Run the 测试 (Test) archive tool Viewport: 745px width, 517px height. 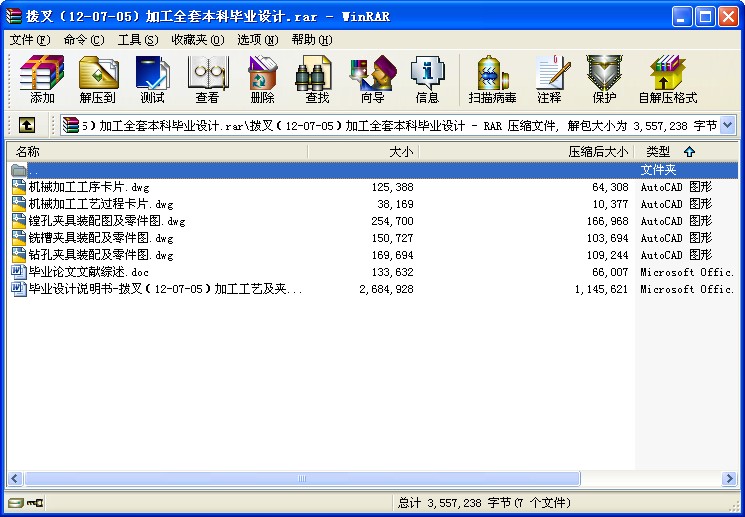tap(152, 79)
